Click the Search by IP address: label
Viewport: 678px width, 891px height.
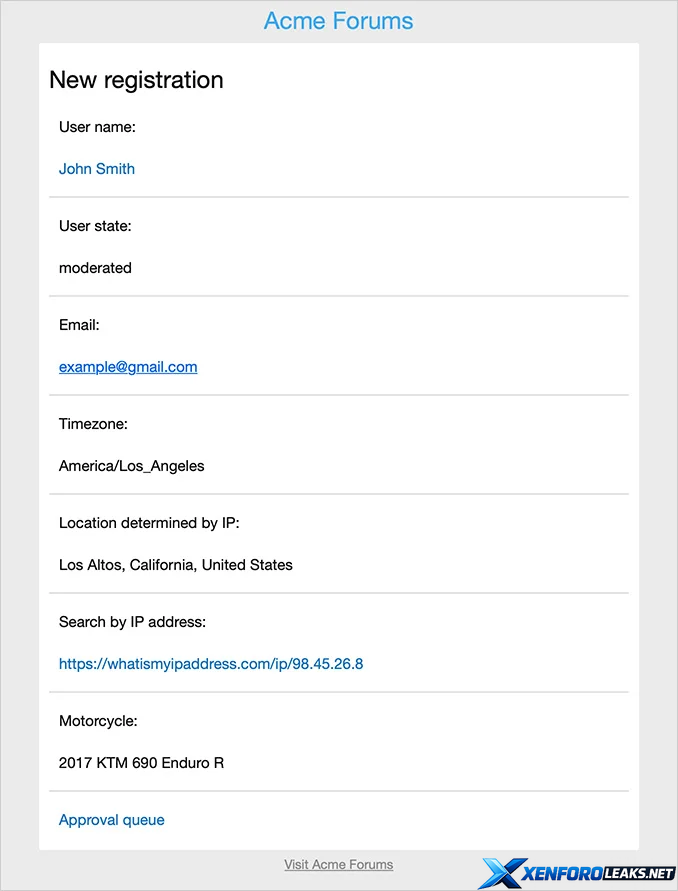[132, 622]
